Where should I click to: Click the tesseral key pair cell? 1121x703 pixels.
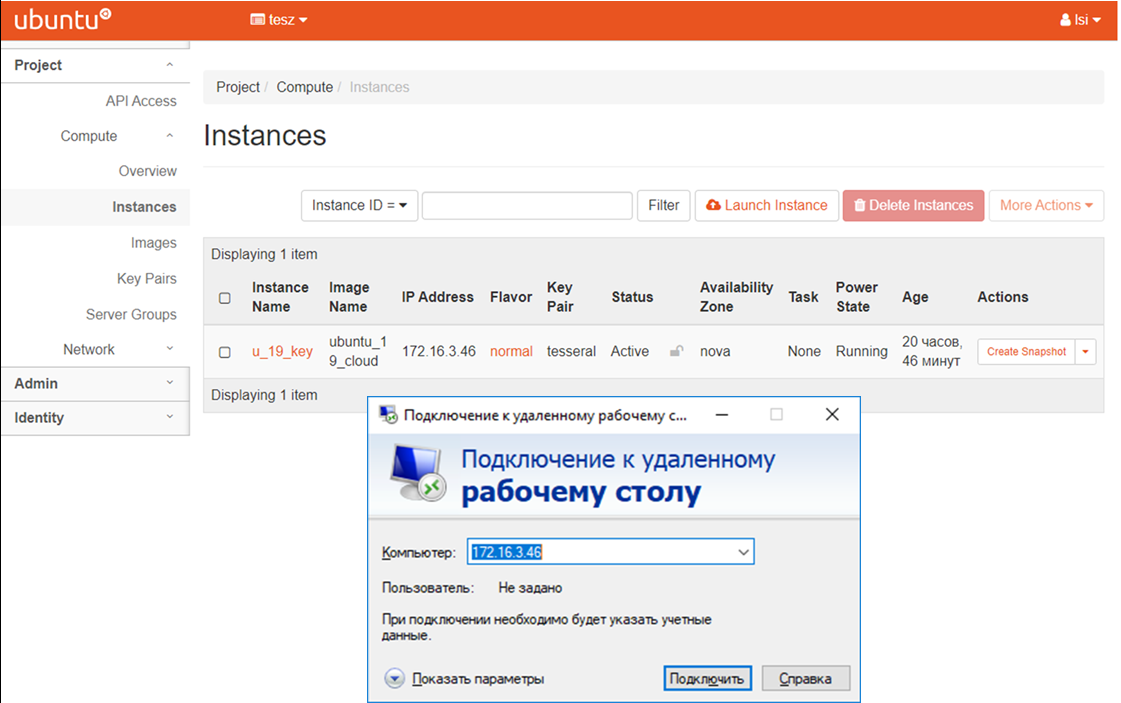pos(571,351)
